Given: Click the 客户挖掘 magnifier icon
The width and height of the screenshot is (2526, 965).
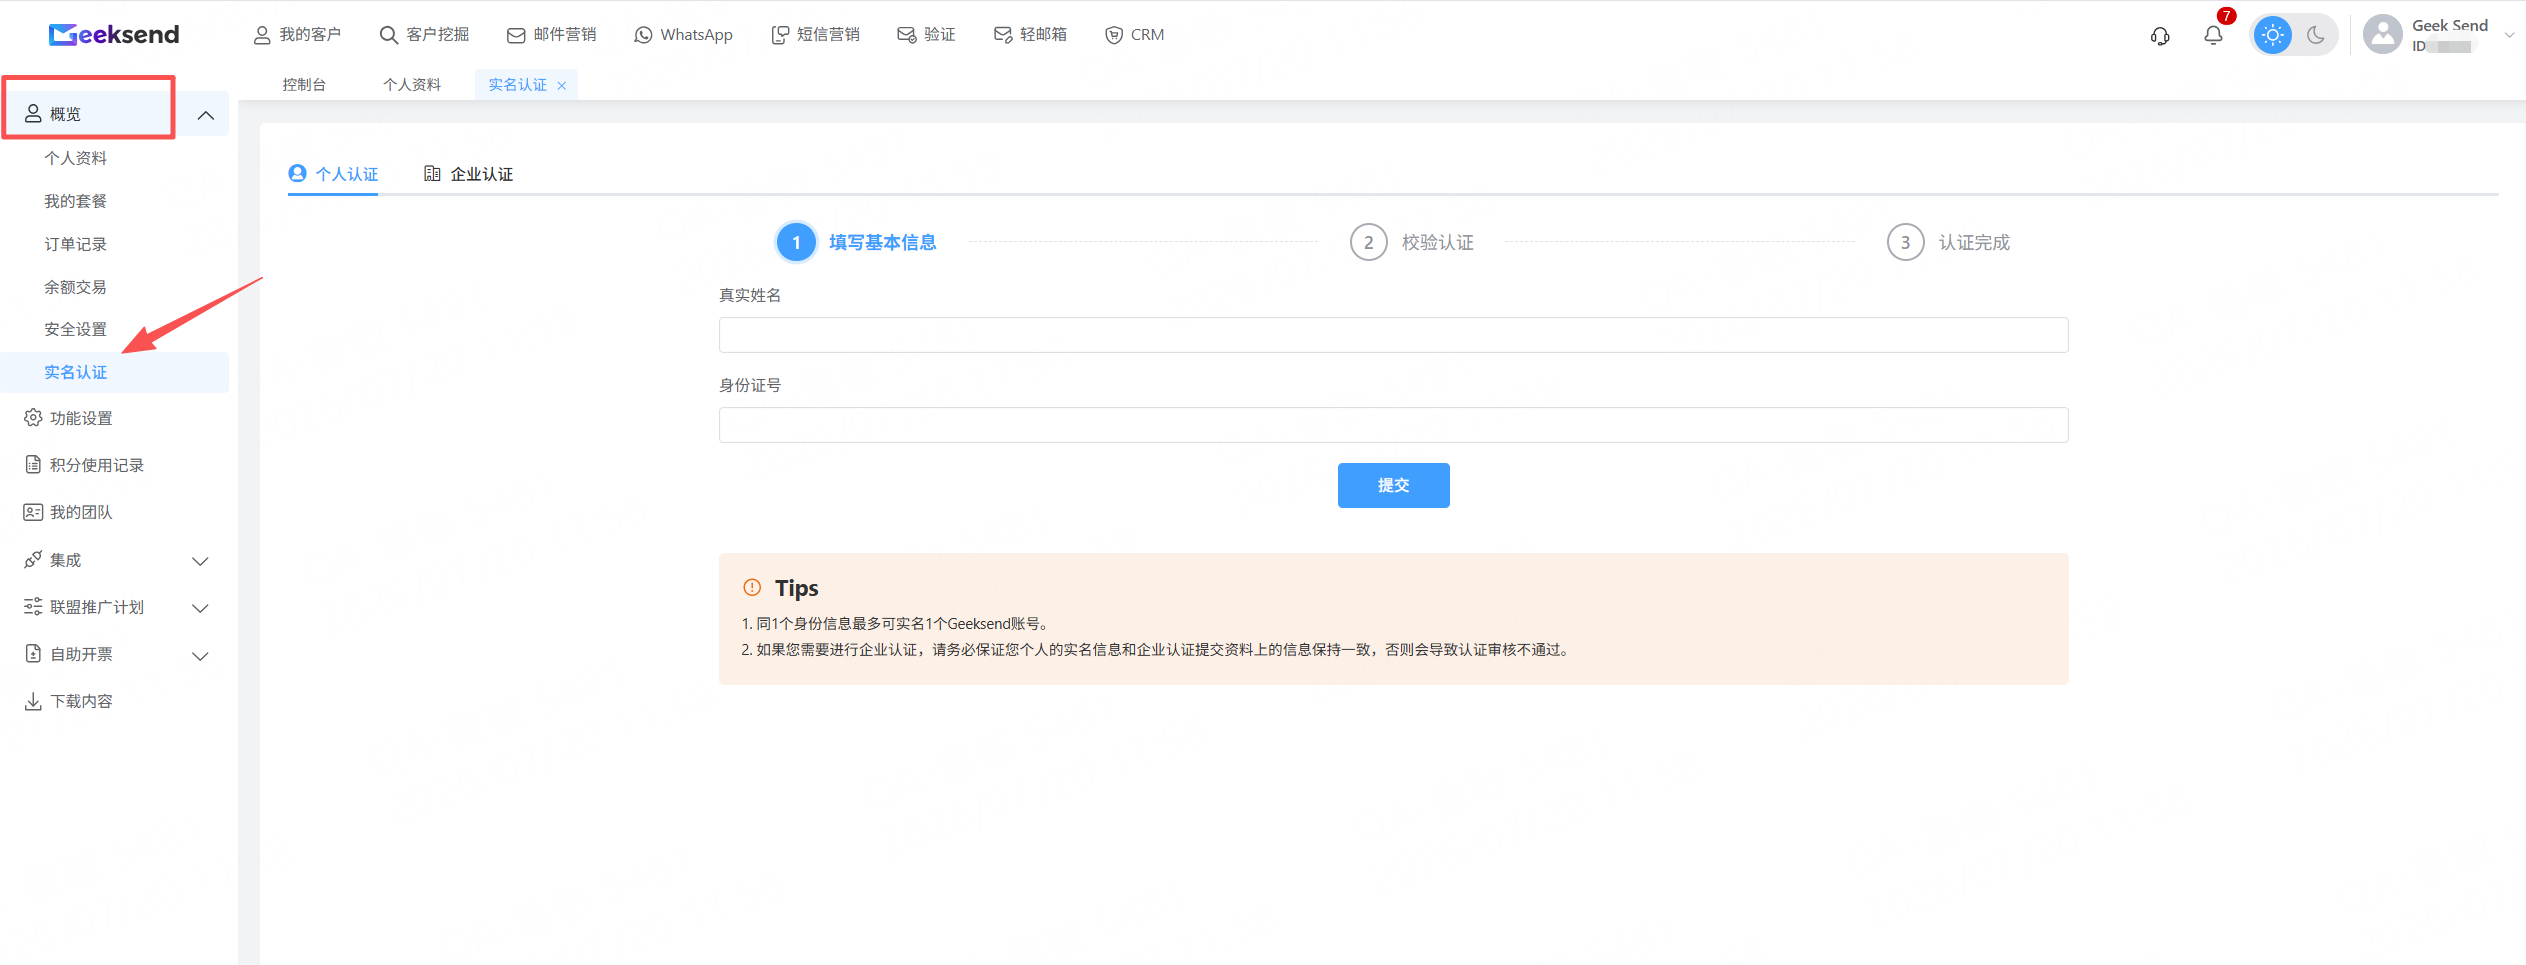Looking at the screenshot, I should tap(388, 35).
